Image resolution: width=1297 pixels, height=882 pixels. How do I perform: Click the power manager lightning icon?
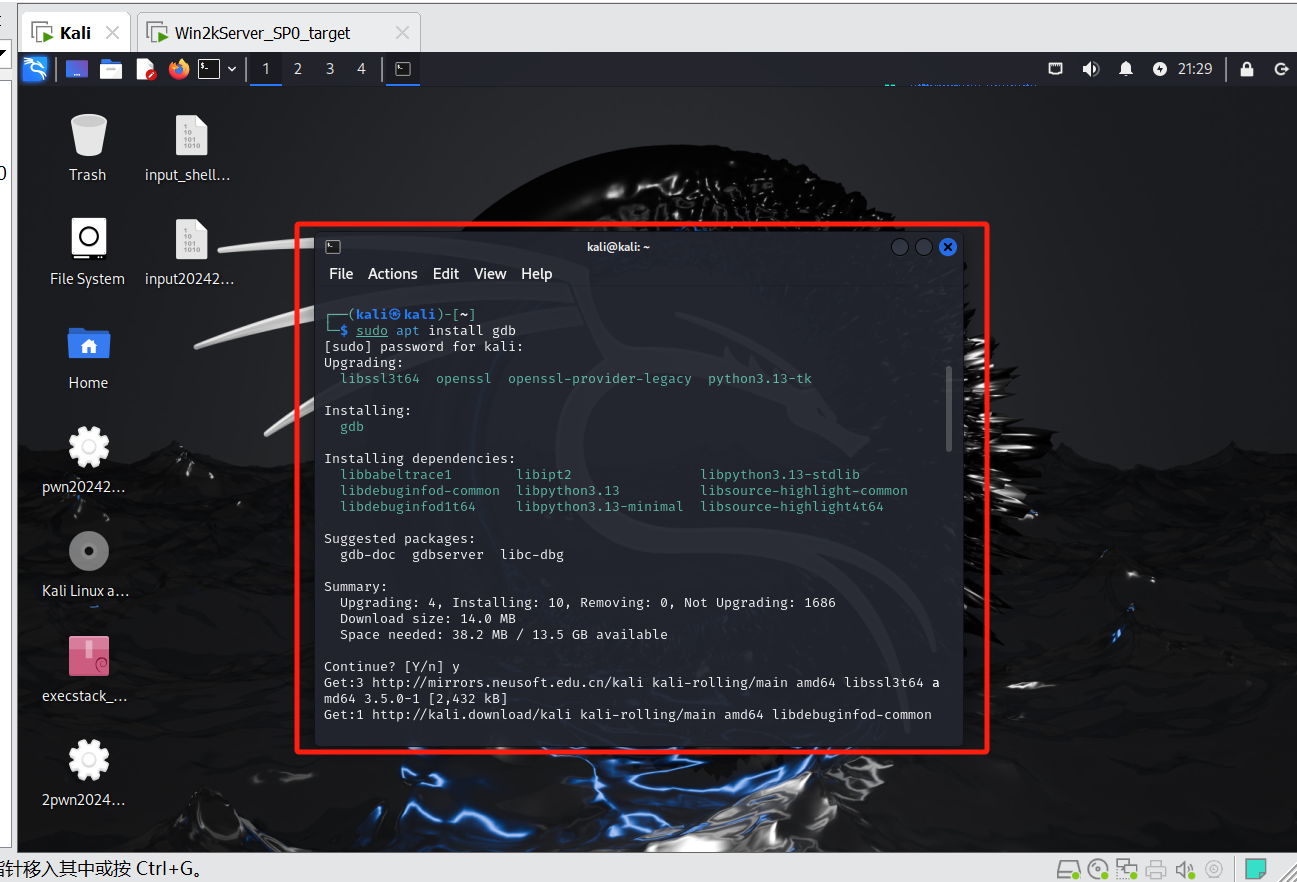tap(1160, 69)
